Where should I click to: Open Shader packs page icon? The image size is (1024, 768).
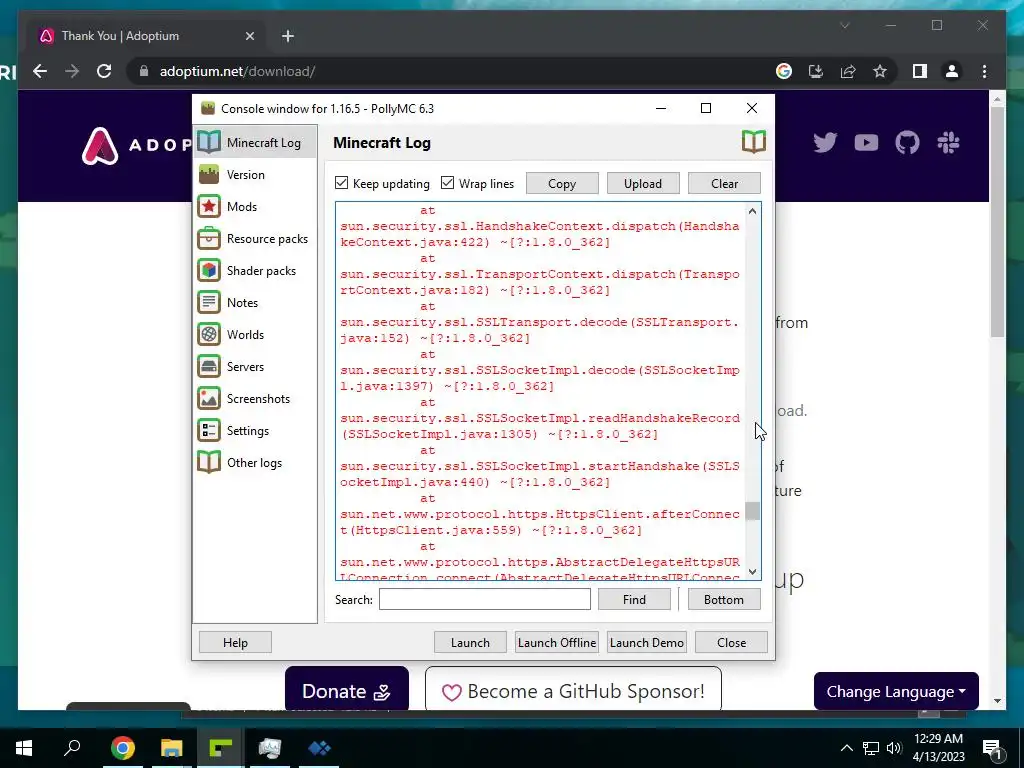(x=209, y=270)
